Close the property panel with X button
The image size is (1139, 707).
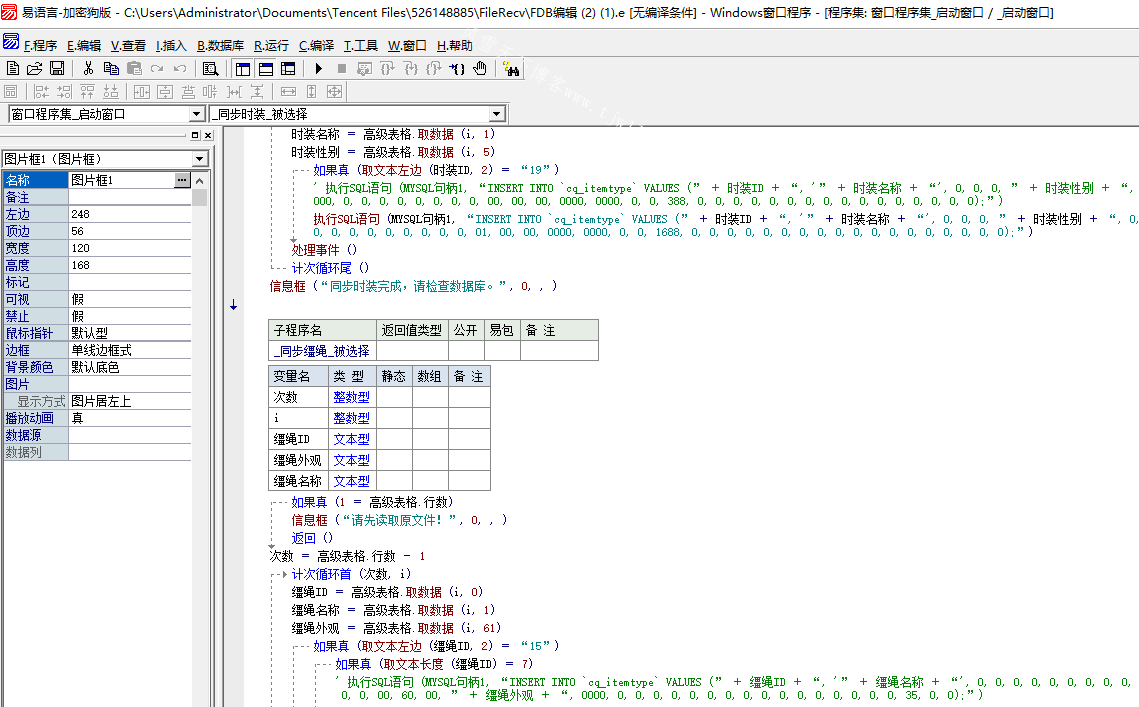point(208,135)
